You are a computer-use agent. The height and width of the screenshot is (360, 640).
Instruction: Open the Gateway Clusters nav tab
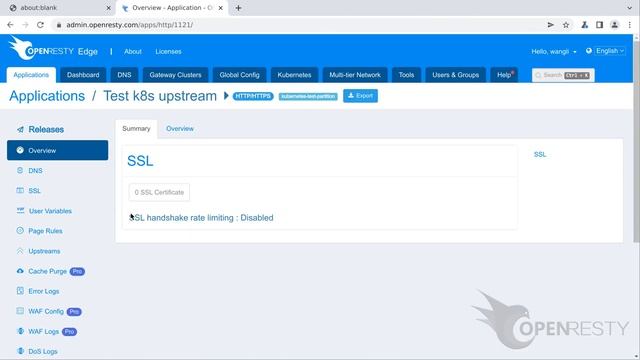tap(176, 75)
